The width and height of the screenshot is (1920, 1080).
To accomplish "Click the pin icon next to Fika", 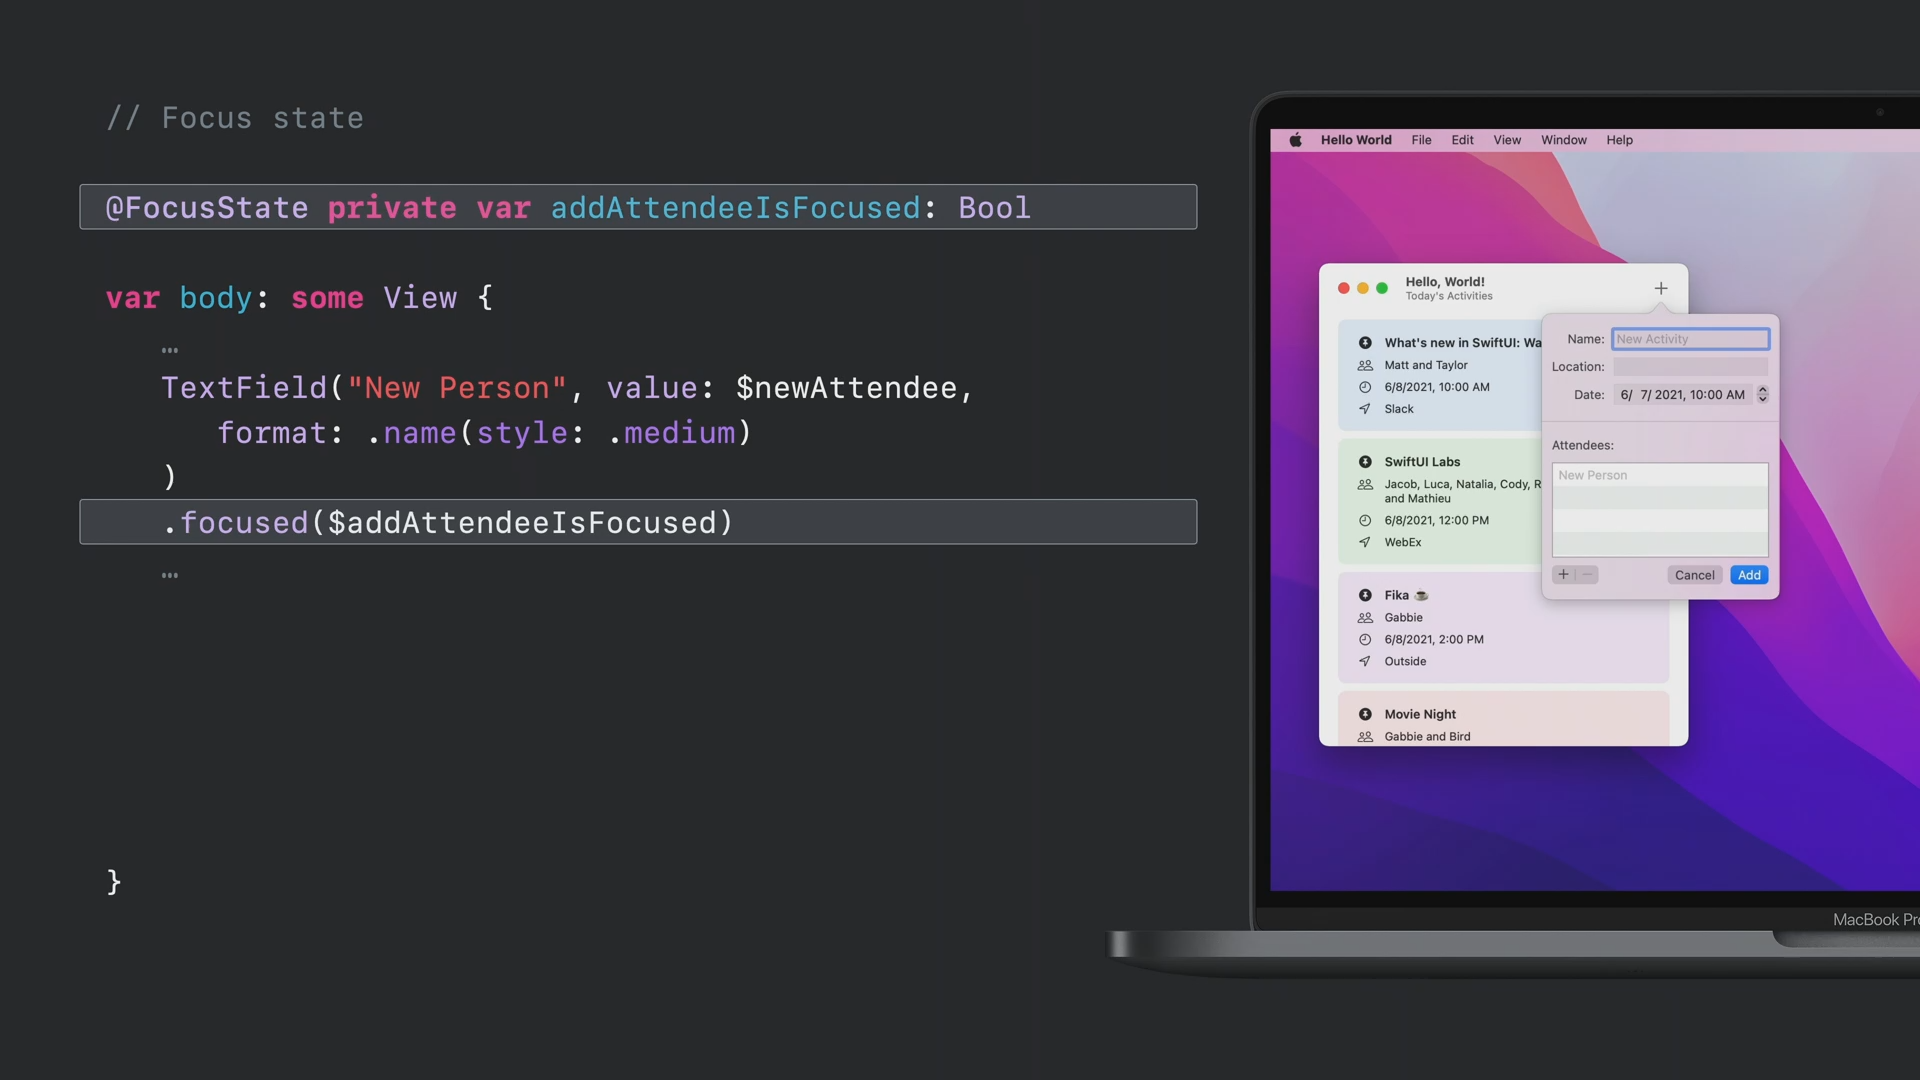I will click(x=1365, y=595).
